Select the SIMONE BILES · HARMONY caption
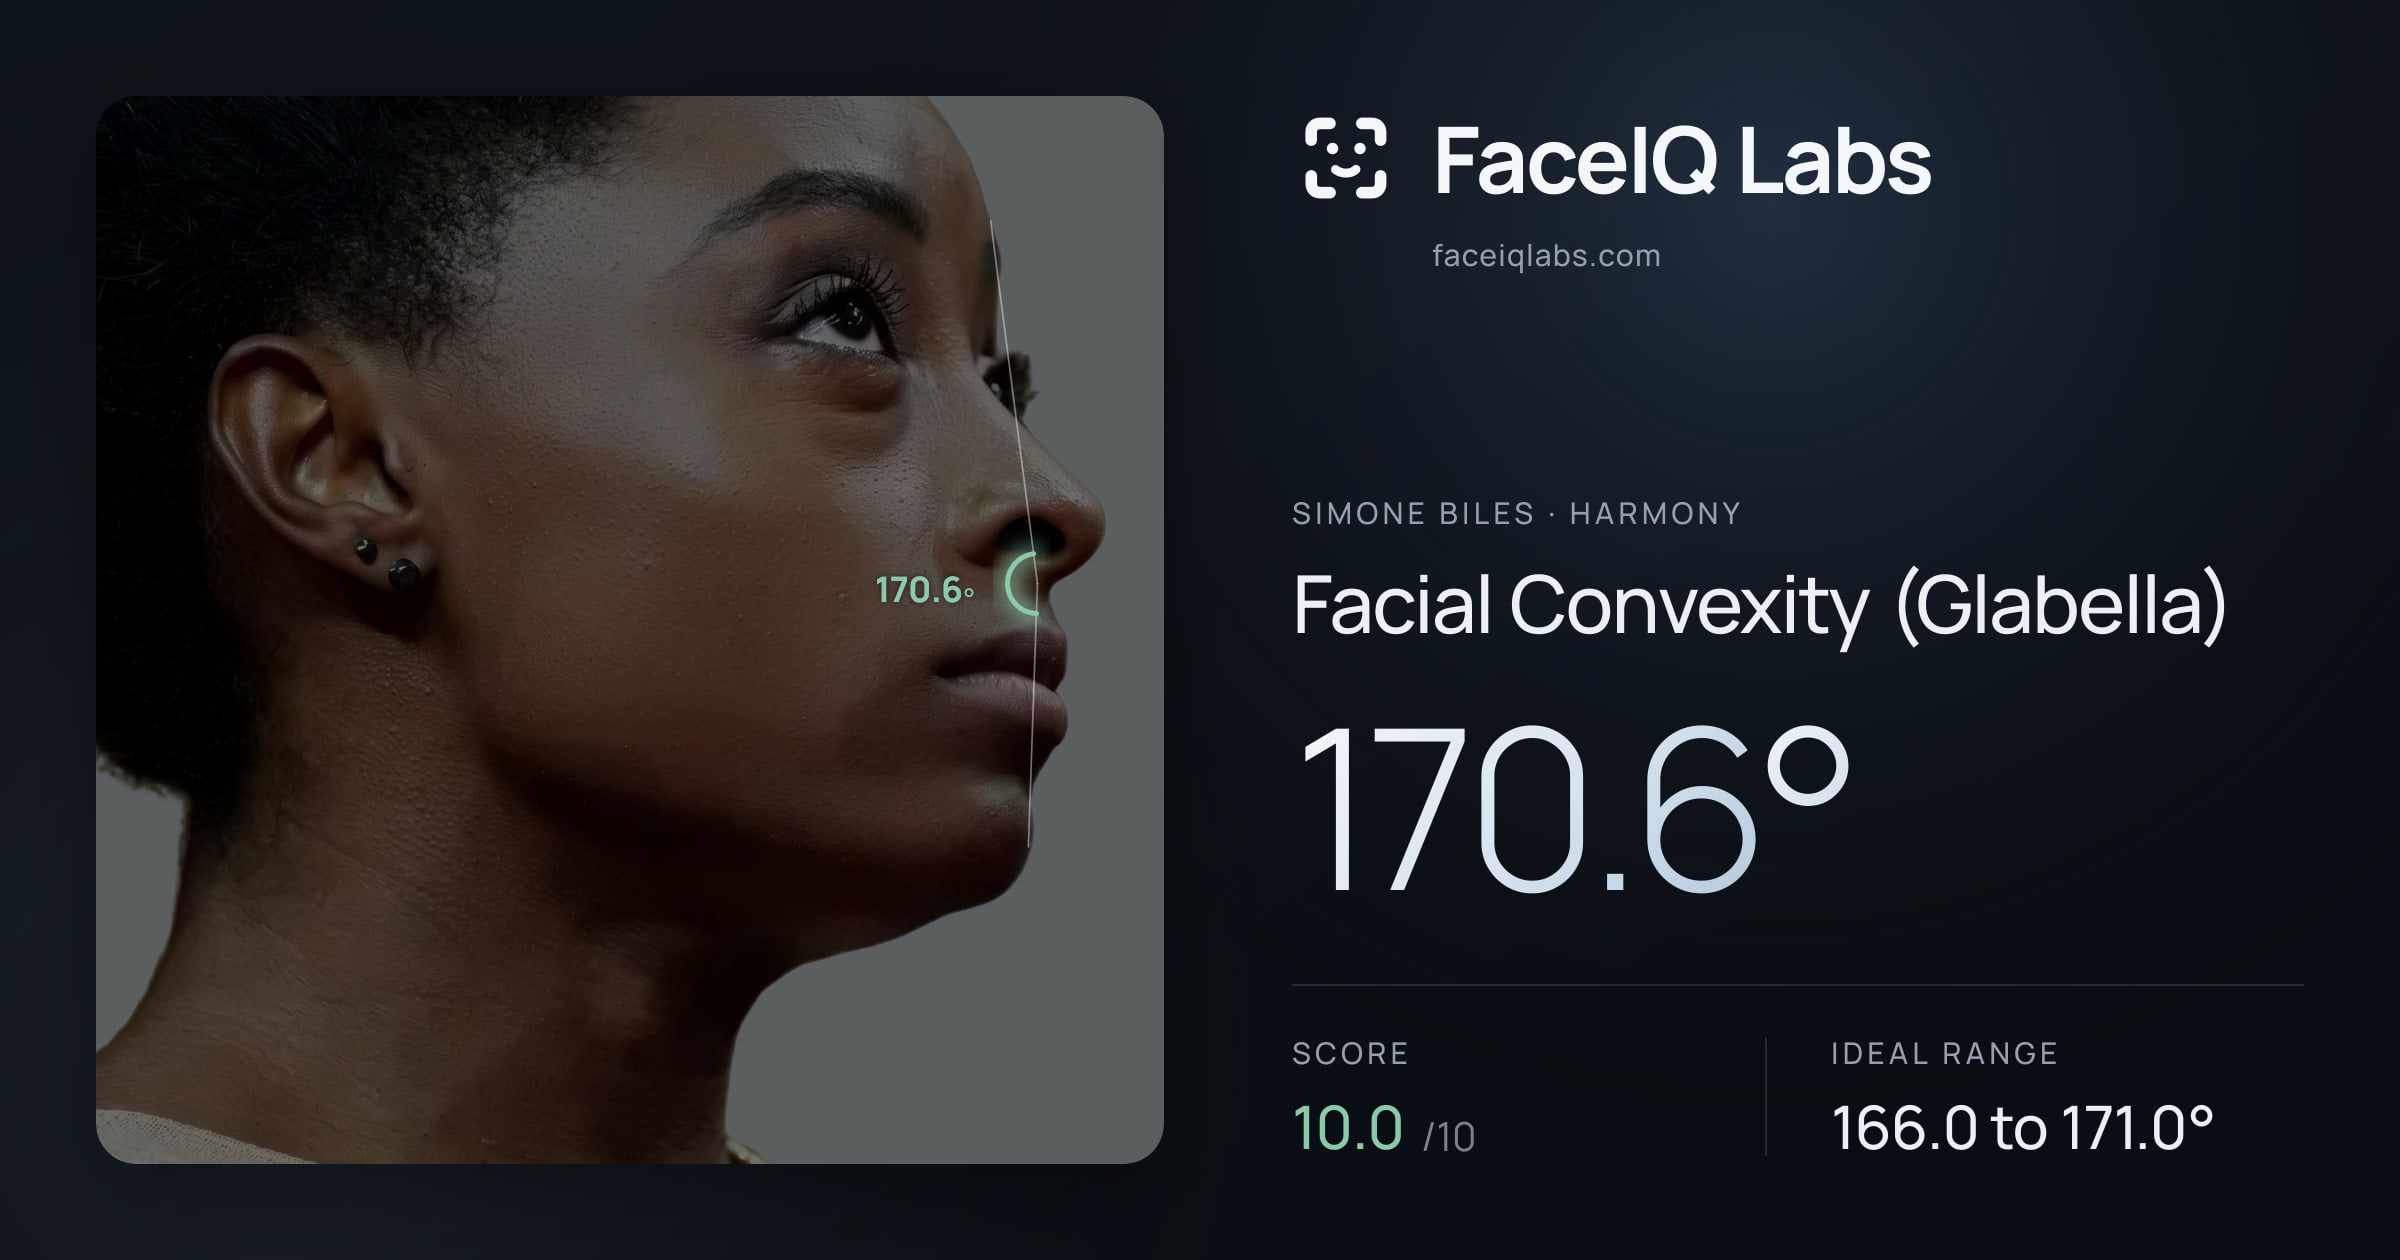The height and width of the screenshot is (1260, 2400). (1516, 514)
